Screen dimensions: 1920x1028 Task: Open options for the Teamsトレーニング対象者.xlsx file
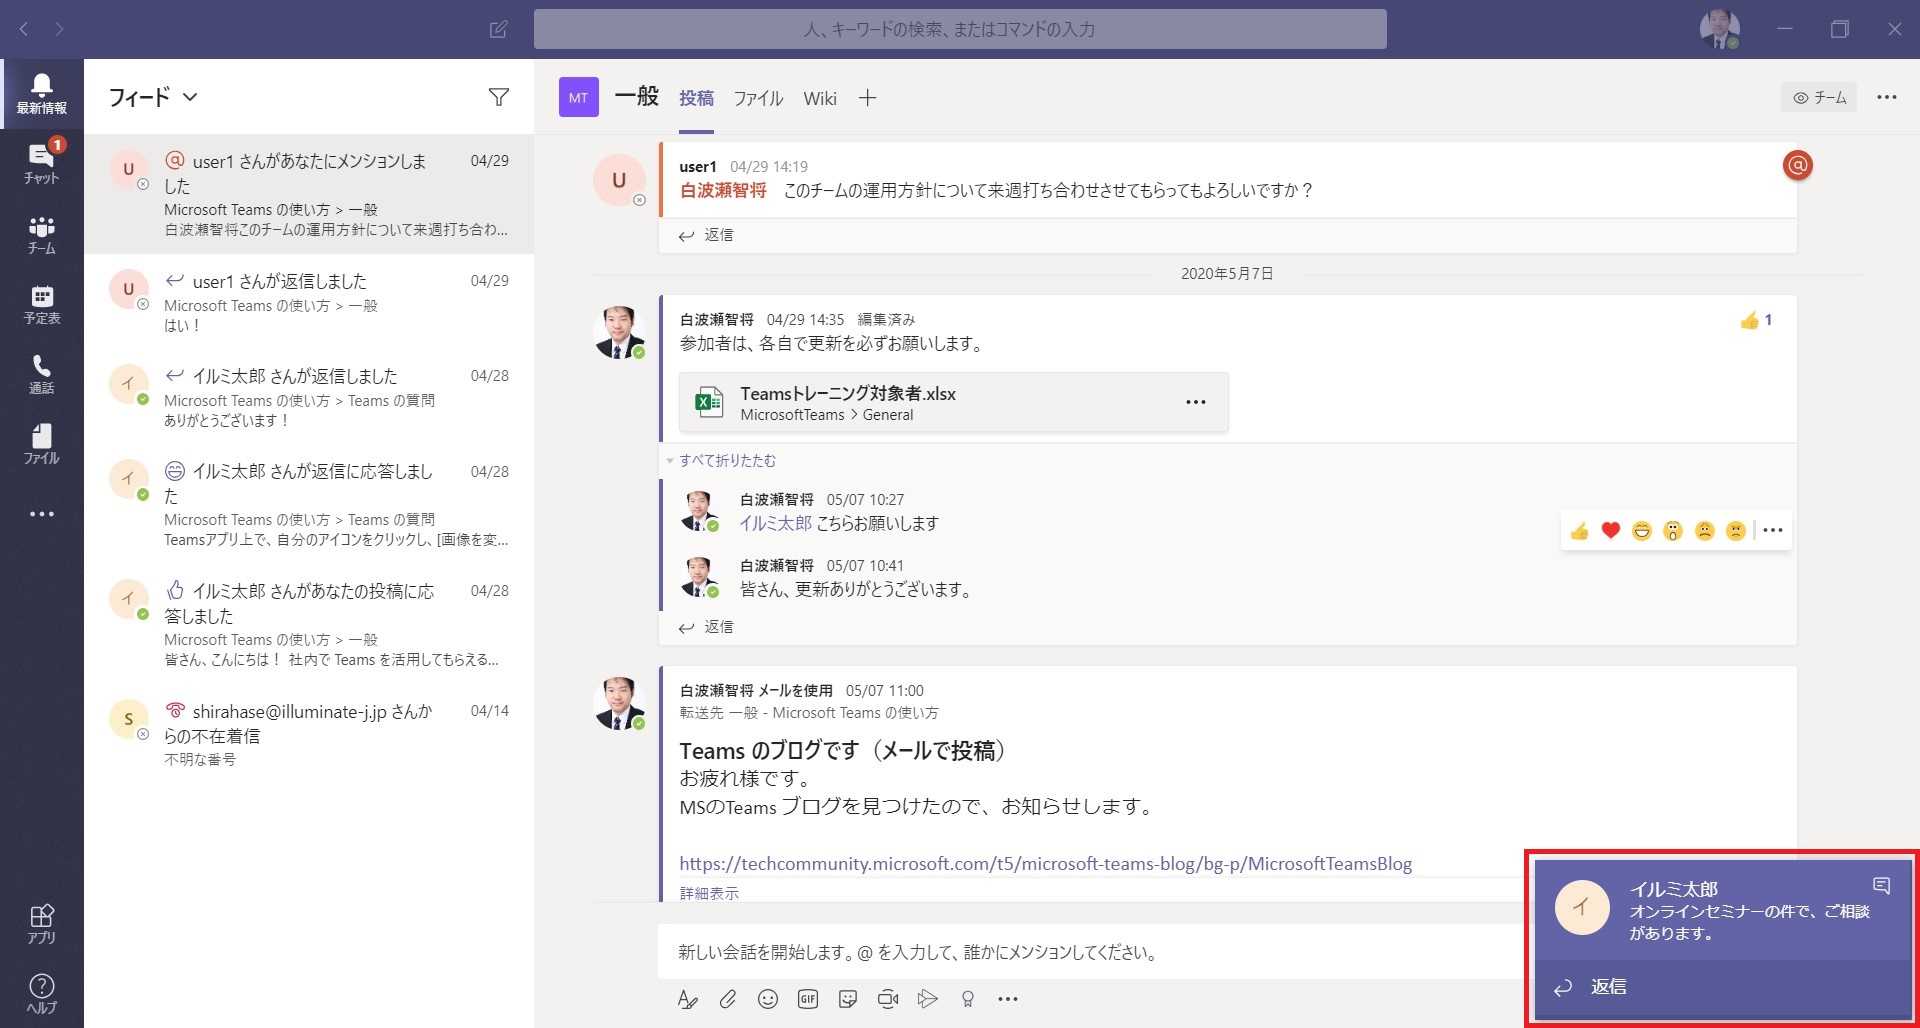click(x=1196, y=402)
